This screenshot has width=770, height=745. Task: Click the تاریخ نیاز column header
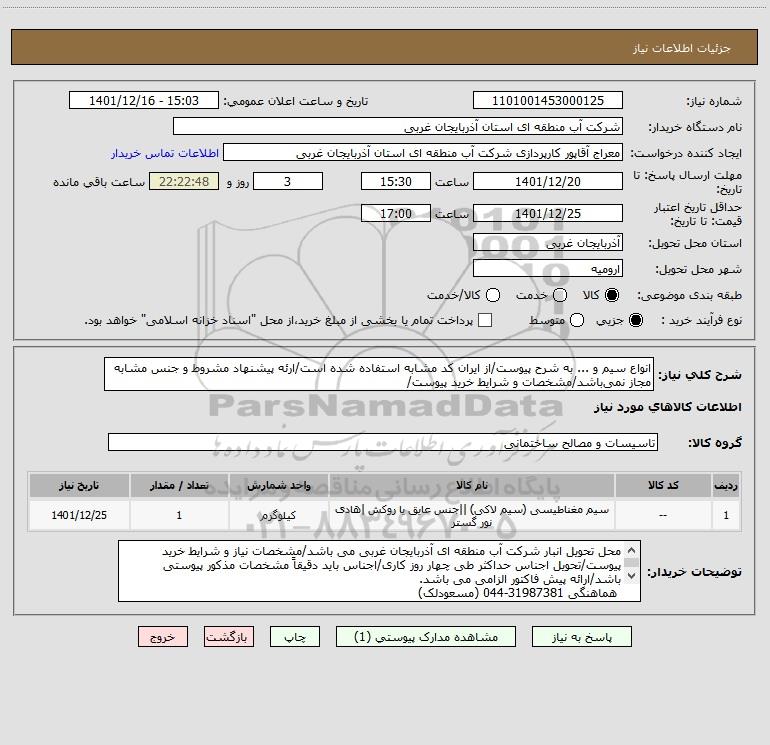point(79,485)
